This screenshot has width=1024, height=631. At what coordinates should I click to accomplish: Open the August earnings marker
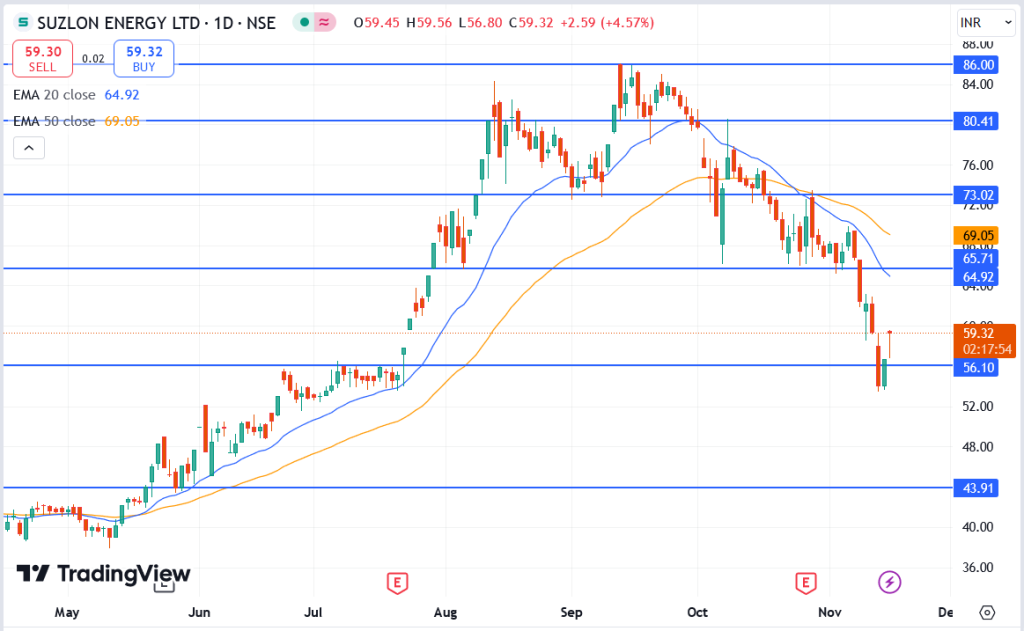point(398,582)
